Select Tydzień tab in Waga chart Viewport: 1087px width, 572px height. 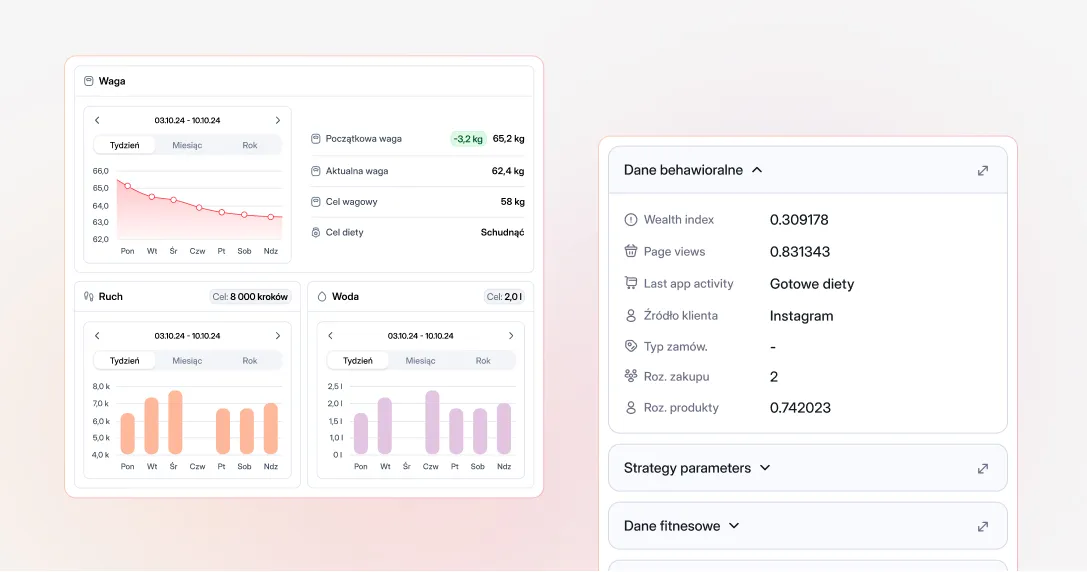pyautogui.click(x=125, y=145)
